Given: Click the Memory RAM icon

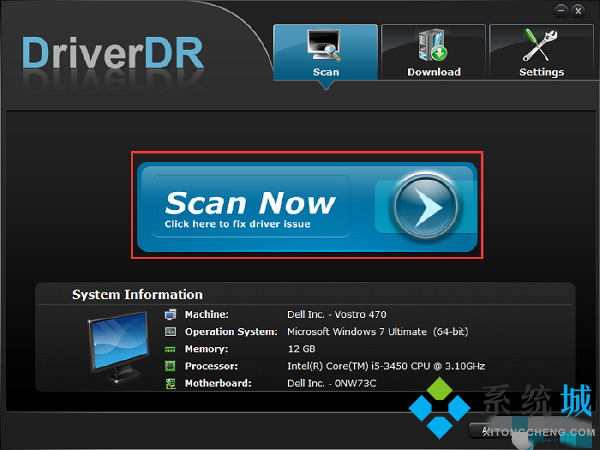Looking at the screenshot, I should [x=170, y=349].
